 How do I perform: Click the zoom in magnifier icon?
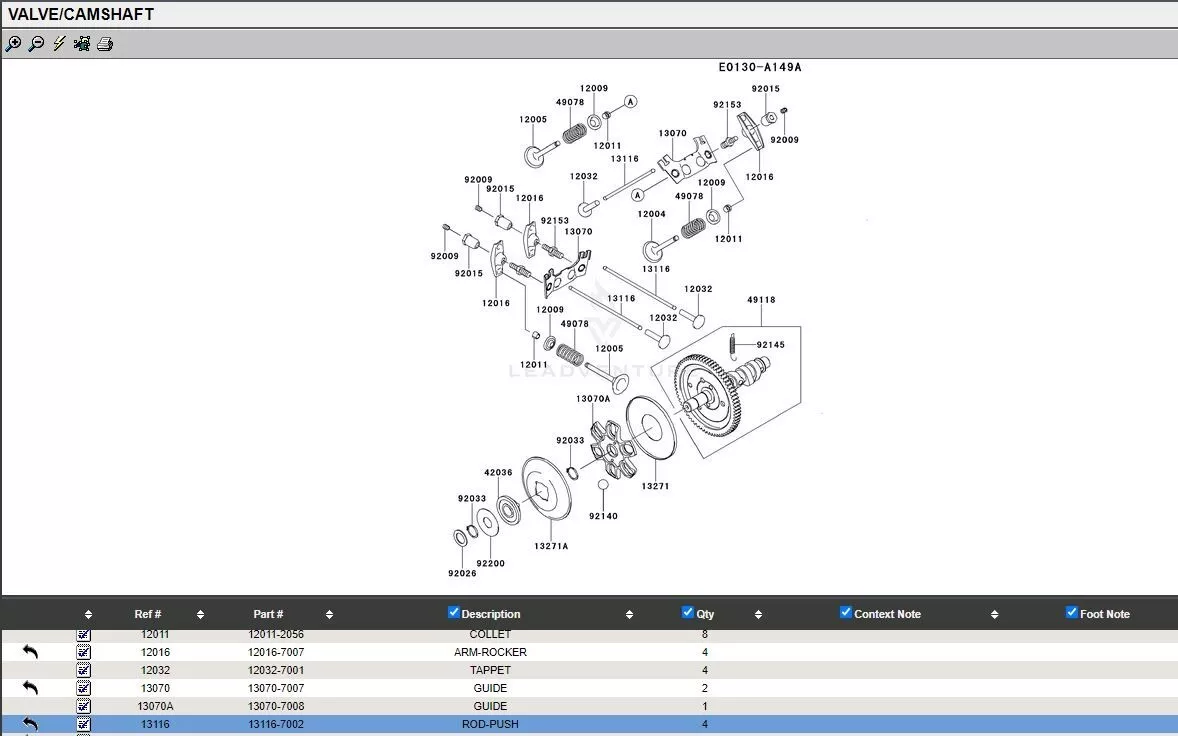tap(13, 44)
